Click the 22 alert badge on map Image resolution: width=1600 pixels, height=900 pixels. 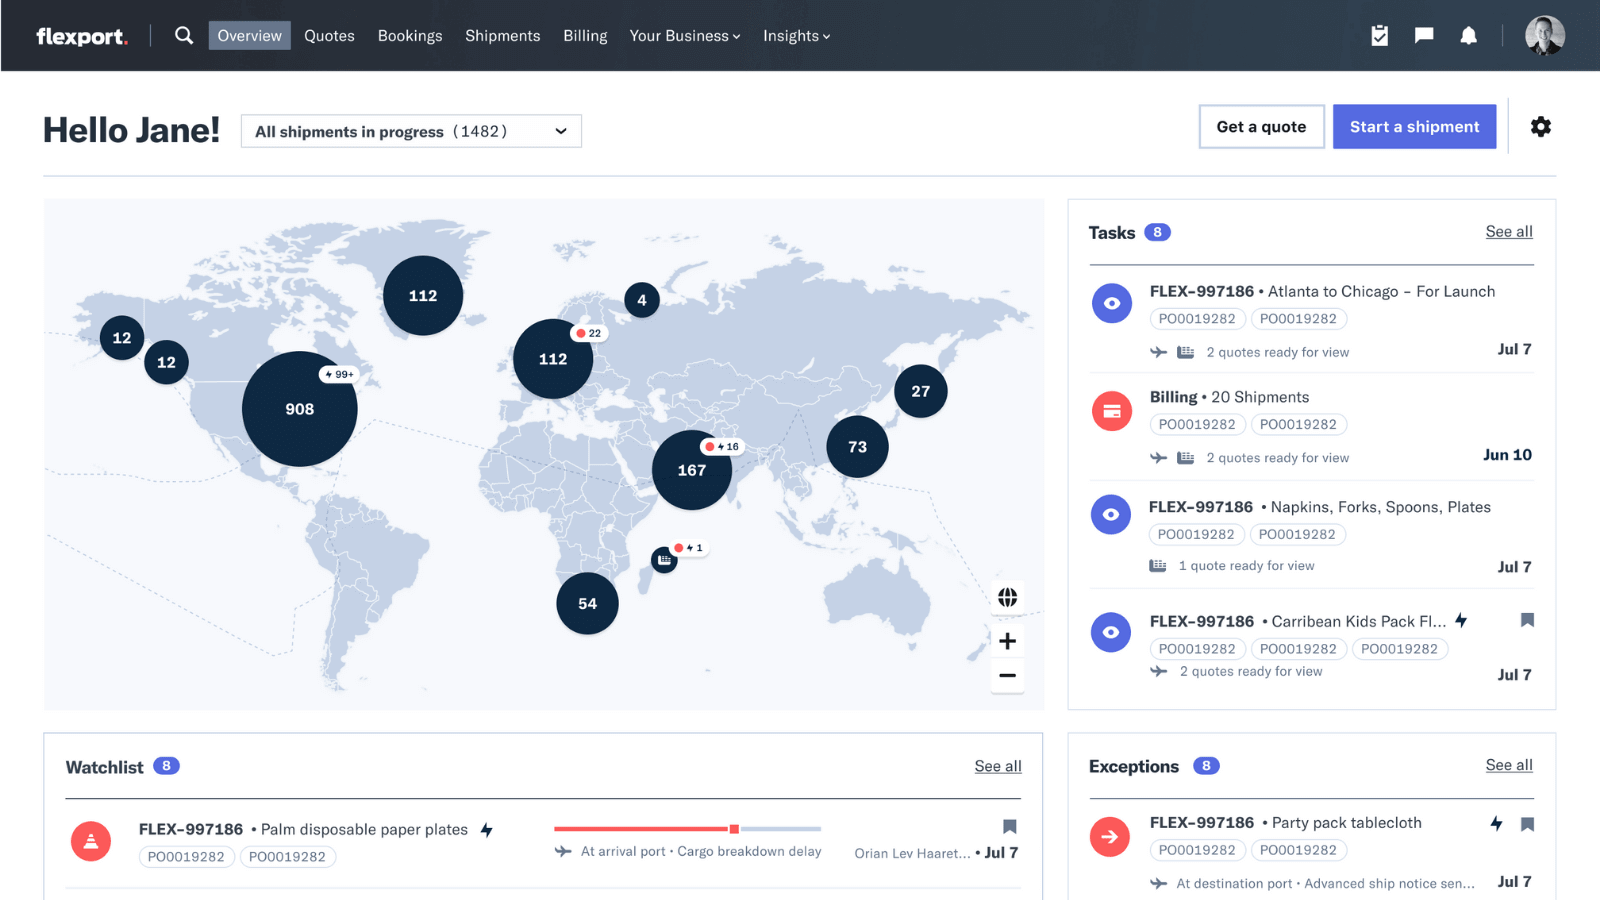point(589,333)
